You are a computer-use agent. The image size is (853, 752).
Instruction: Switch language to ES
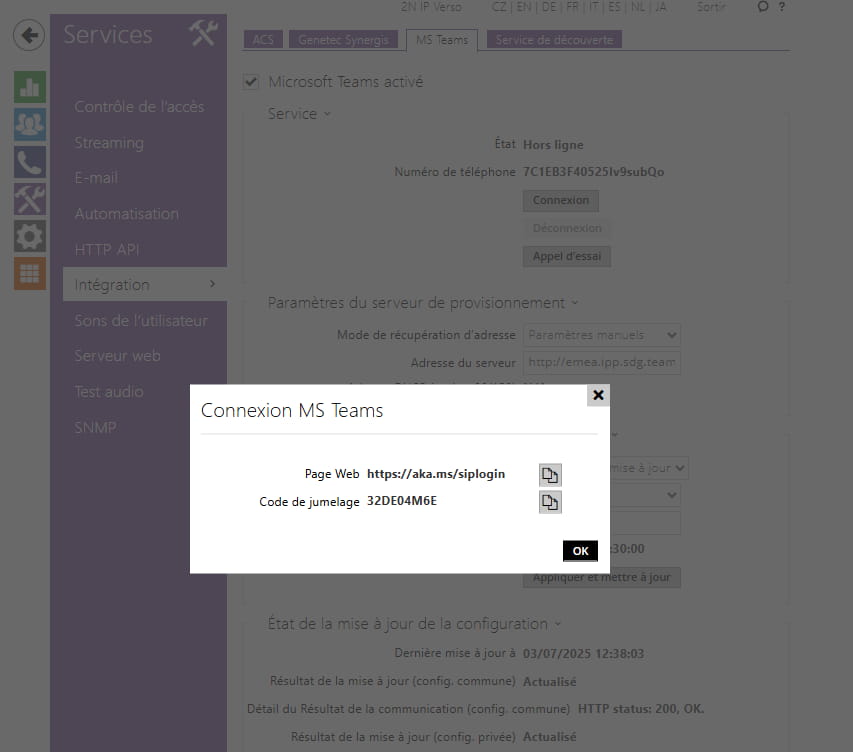pyautogui.click(x=614, y=7)
